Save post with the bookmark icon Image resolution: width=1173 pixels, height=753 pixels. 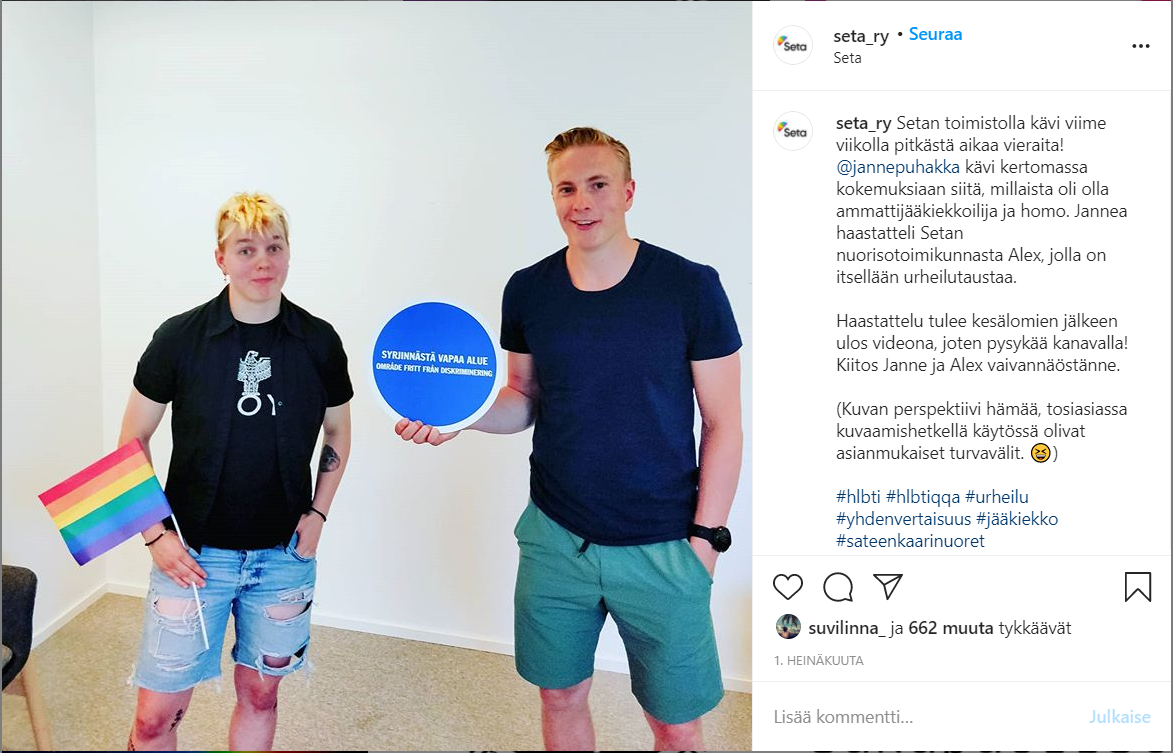pos(1137,587)
